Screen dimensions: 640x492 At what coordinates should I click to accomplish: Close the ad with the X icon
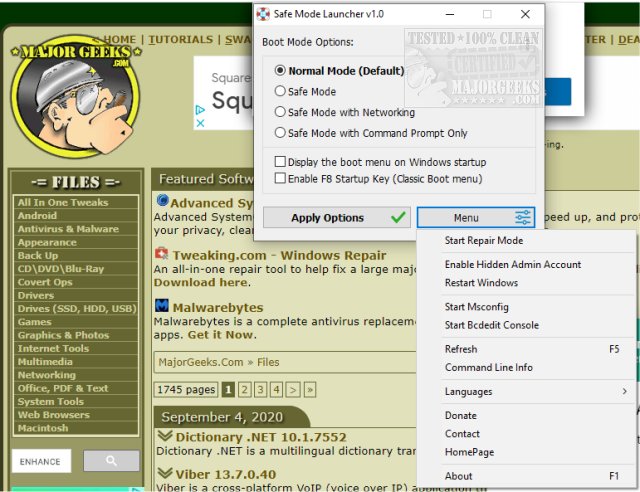coord(200,123)
